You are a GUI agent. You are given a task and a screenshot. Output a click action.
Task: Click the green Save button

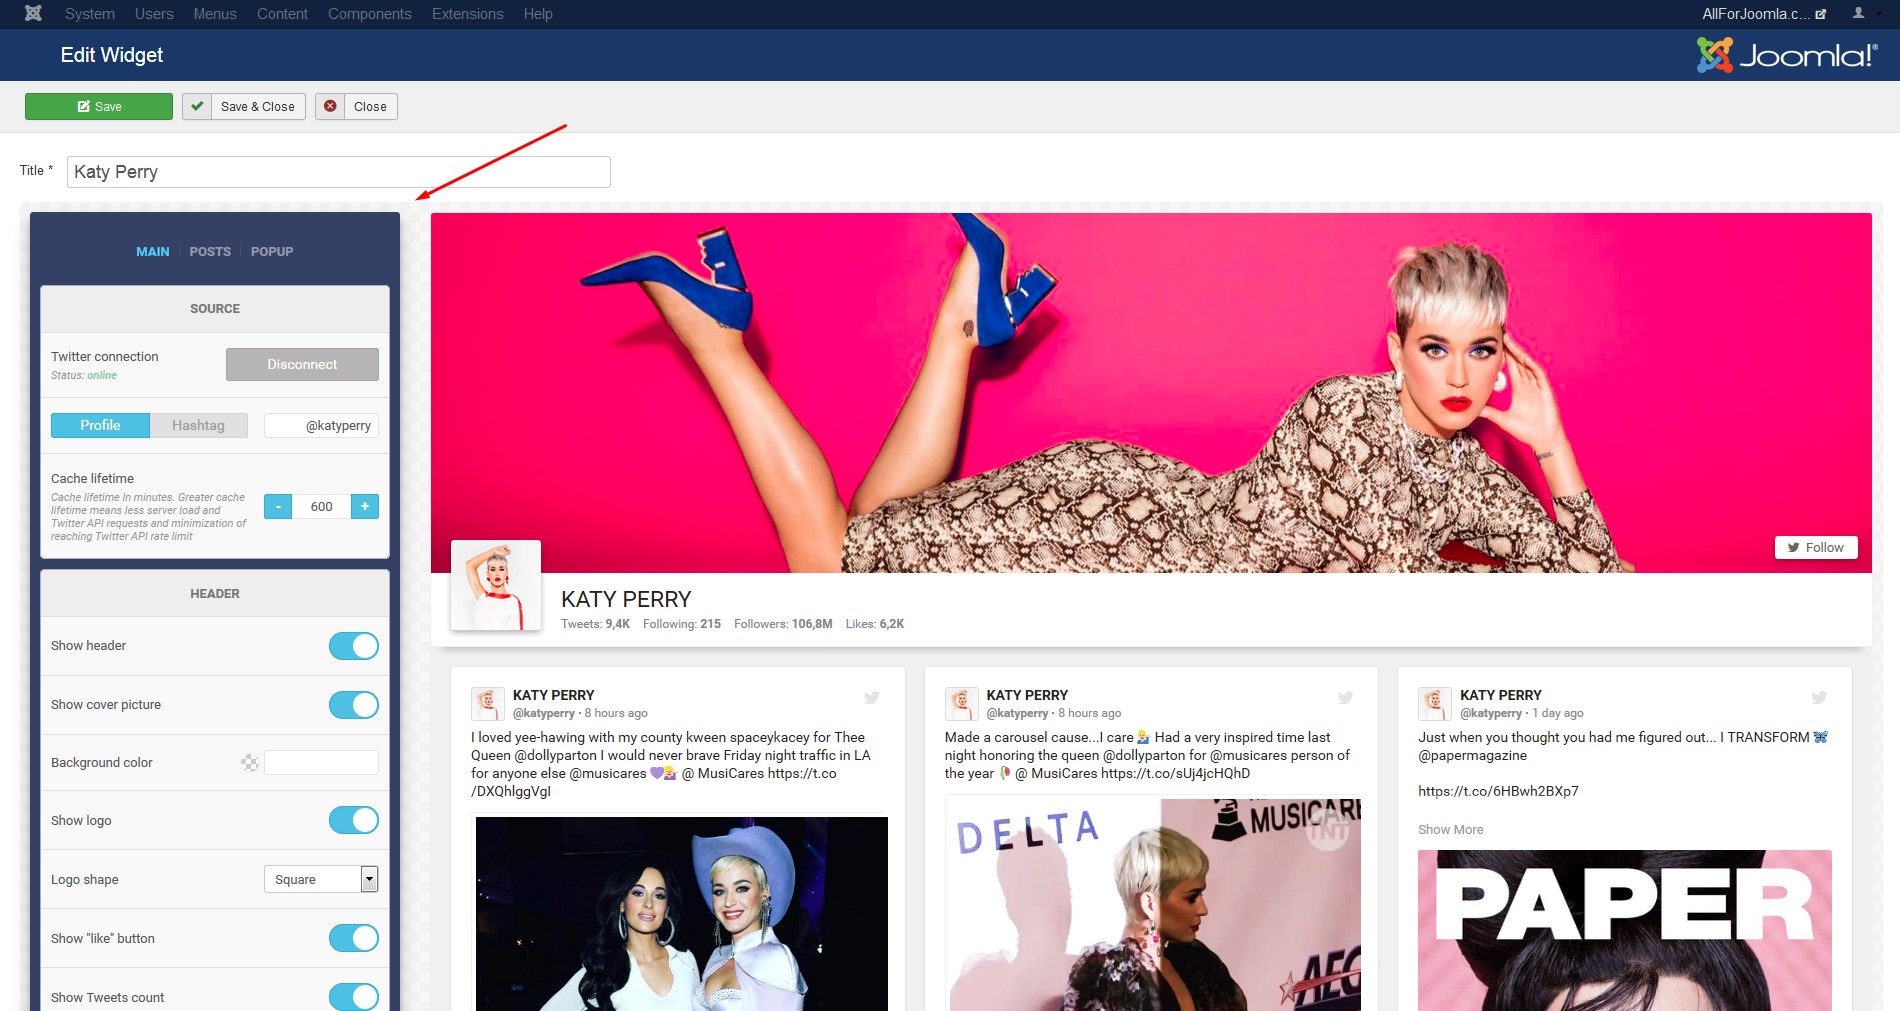click(x=99, y=107)
